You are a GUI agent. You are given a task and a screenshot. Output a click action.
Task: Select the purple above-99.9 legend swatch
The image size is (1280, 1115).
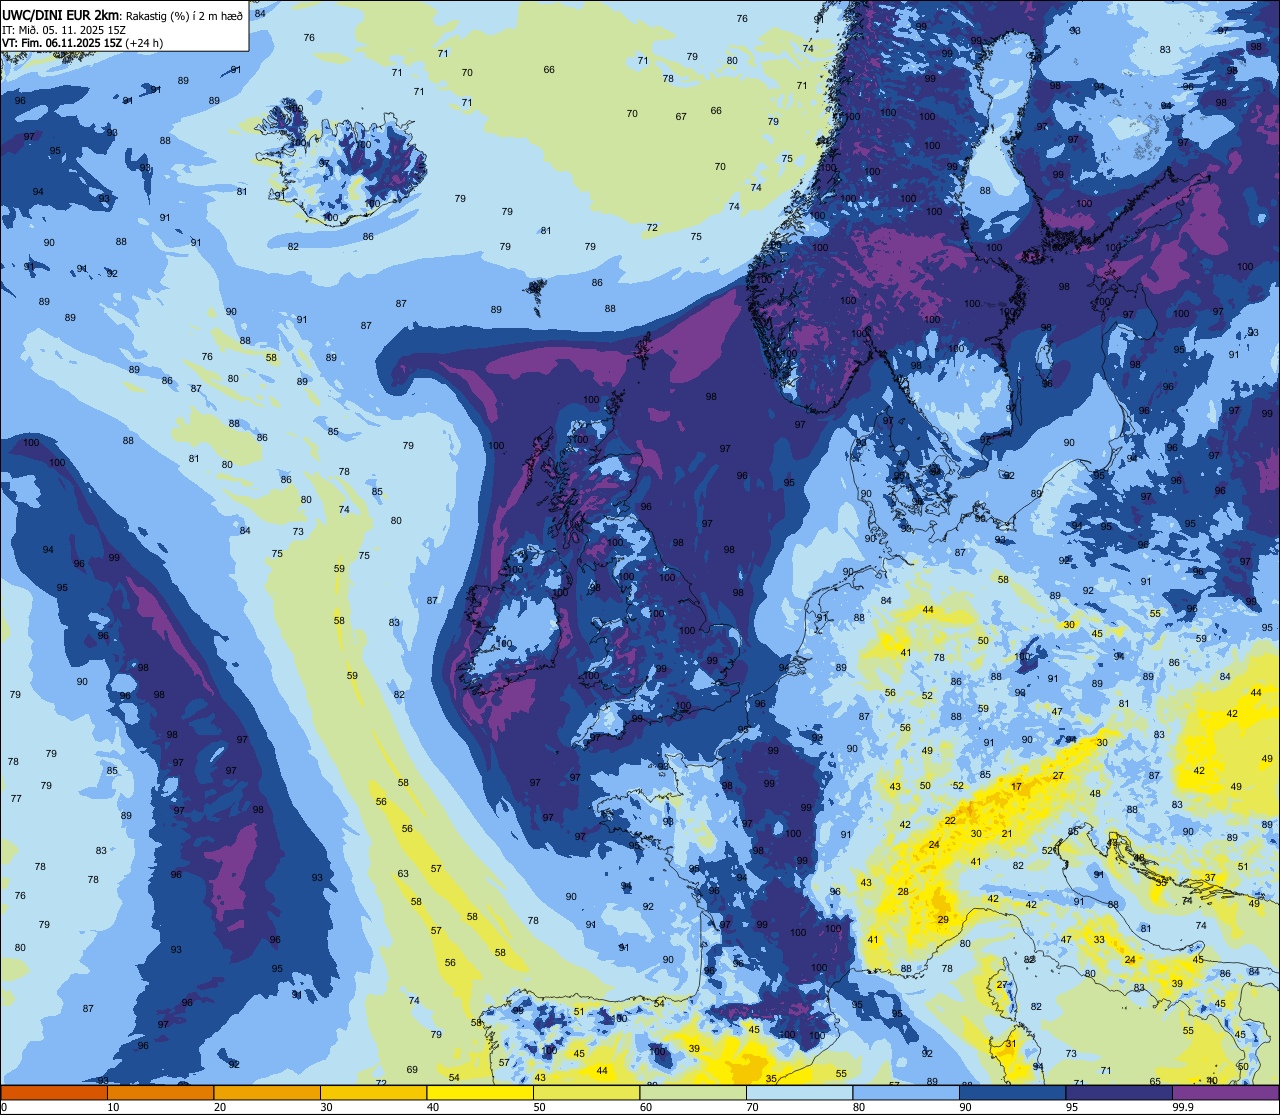click(x=1225, y=1092)
